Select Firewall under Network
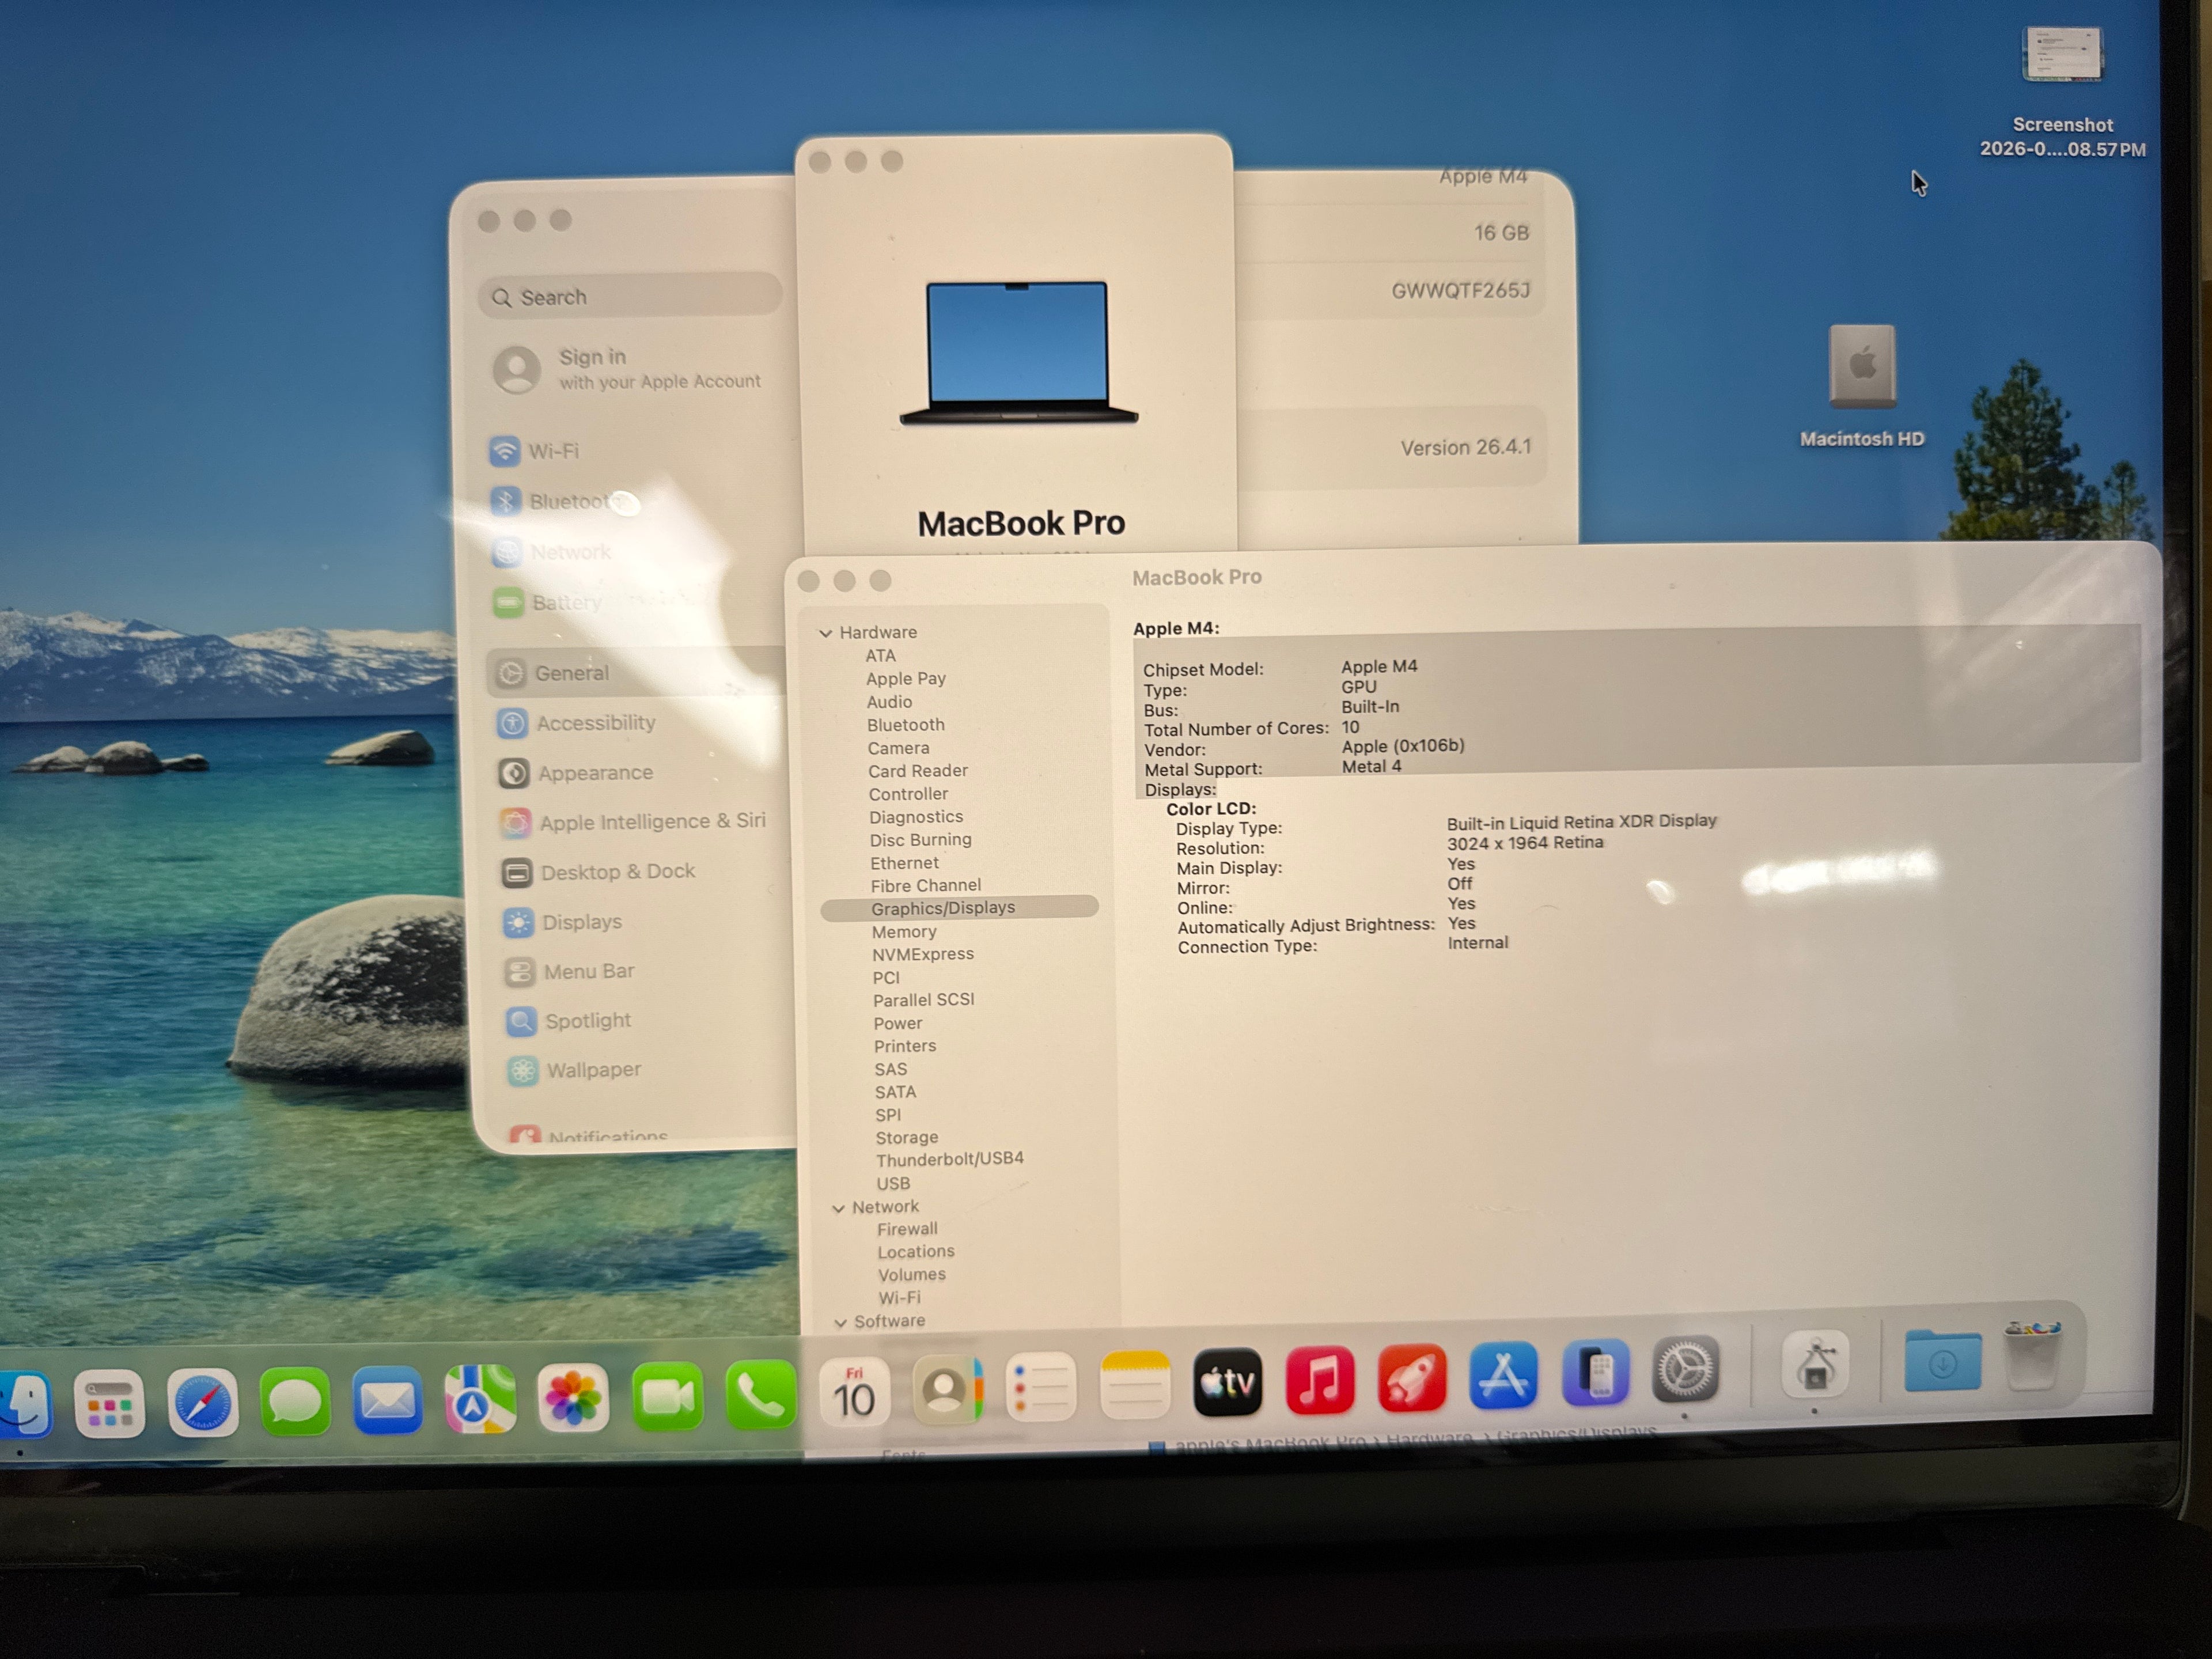The height and width of the screenshot is (1659, 2212). (907, 1230)
